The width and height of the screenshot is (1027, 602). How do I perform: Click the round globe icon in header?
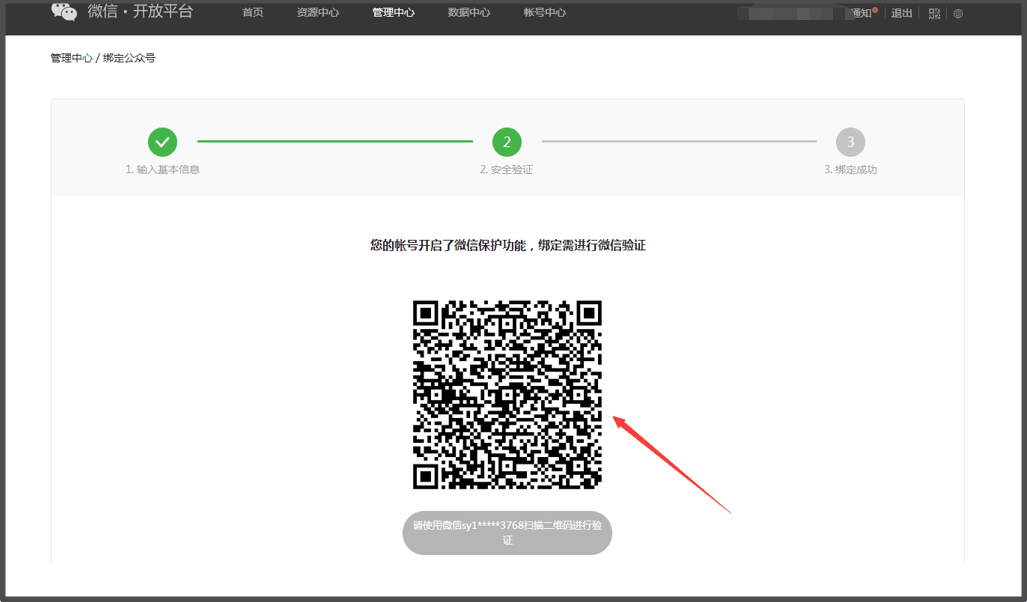coord(958,14)
